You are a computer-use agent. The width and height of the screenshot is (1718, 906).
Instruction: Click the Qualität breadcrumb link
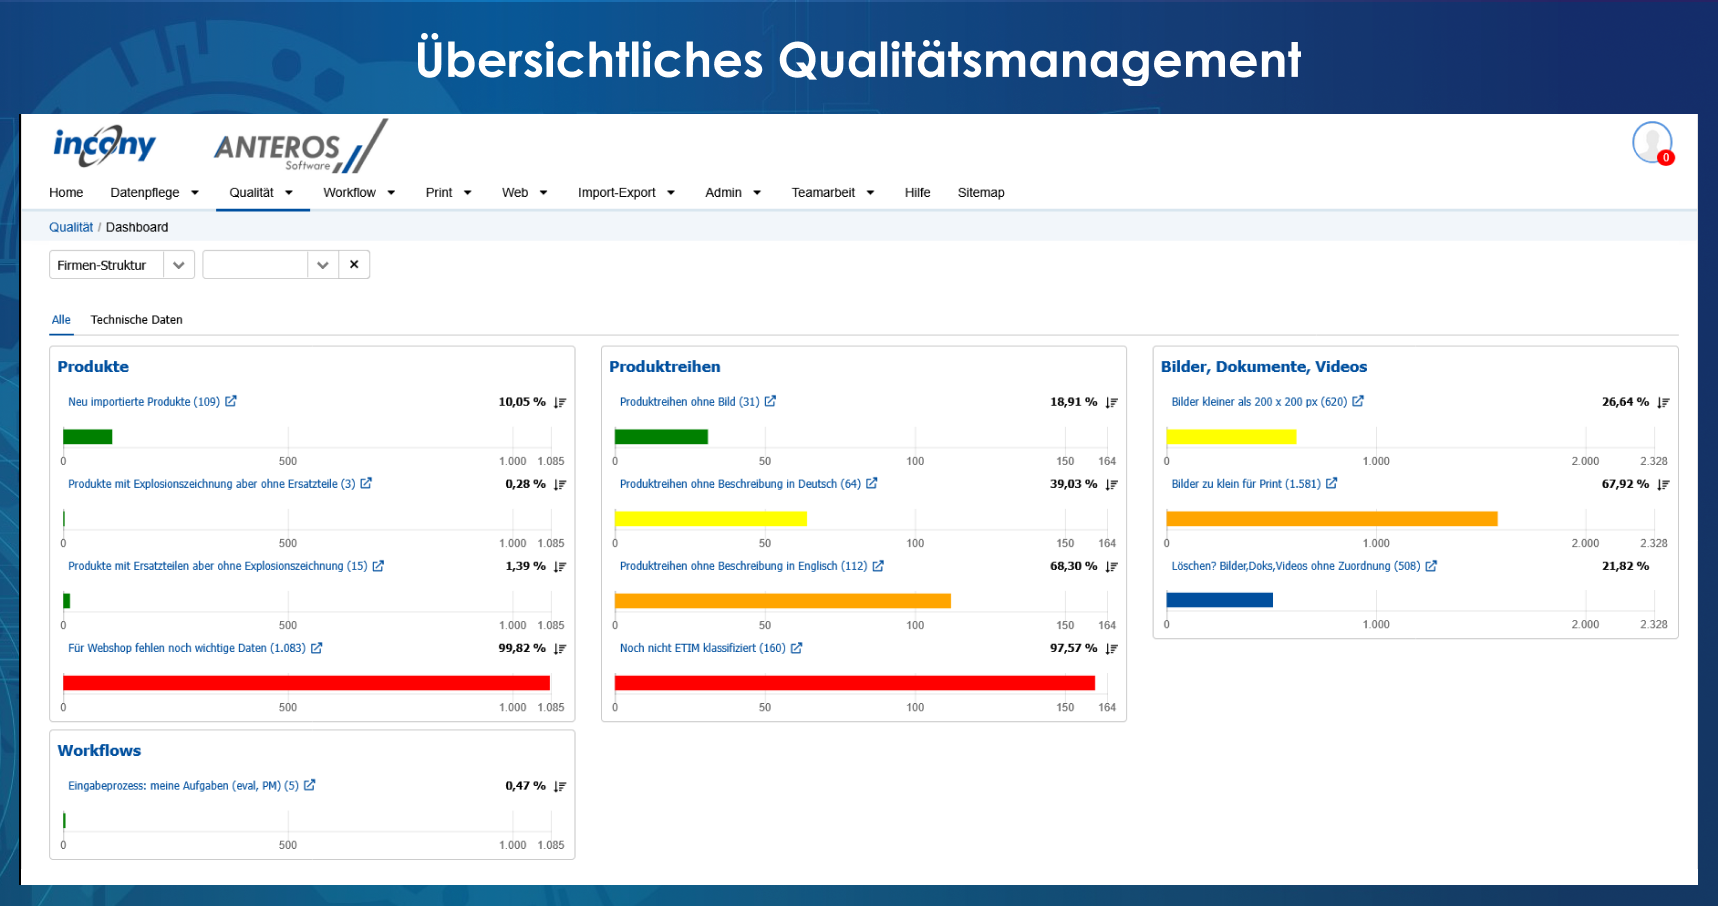click(71, 227)
